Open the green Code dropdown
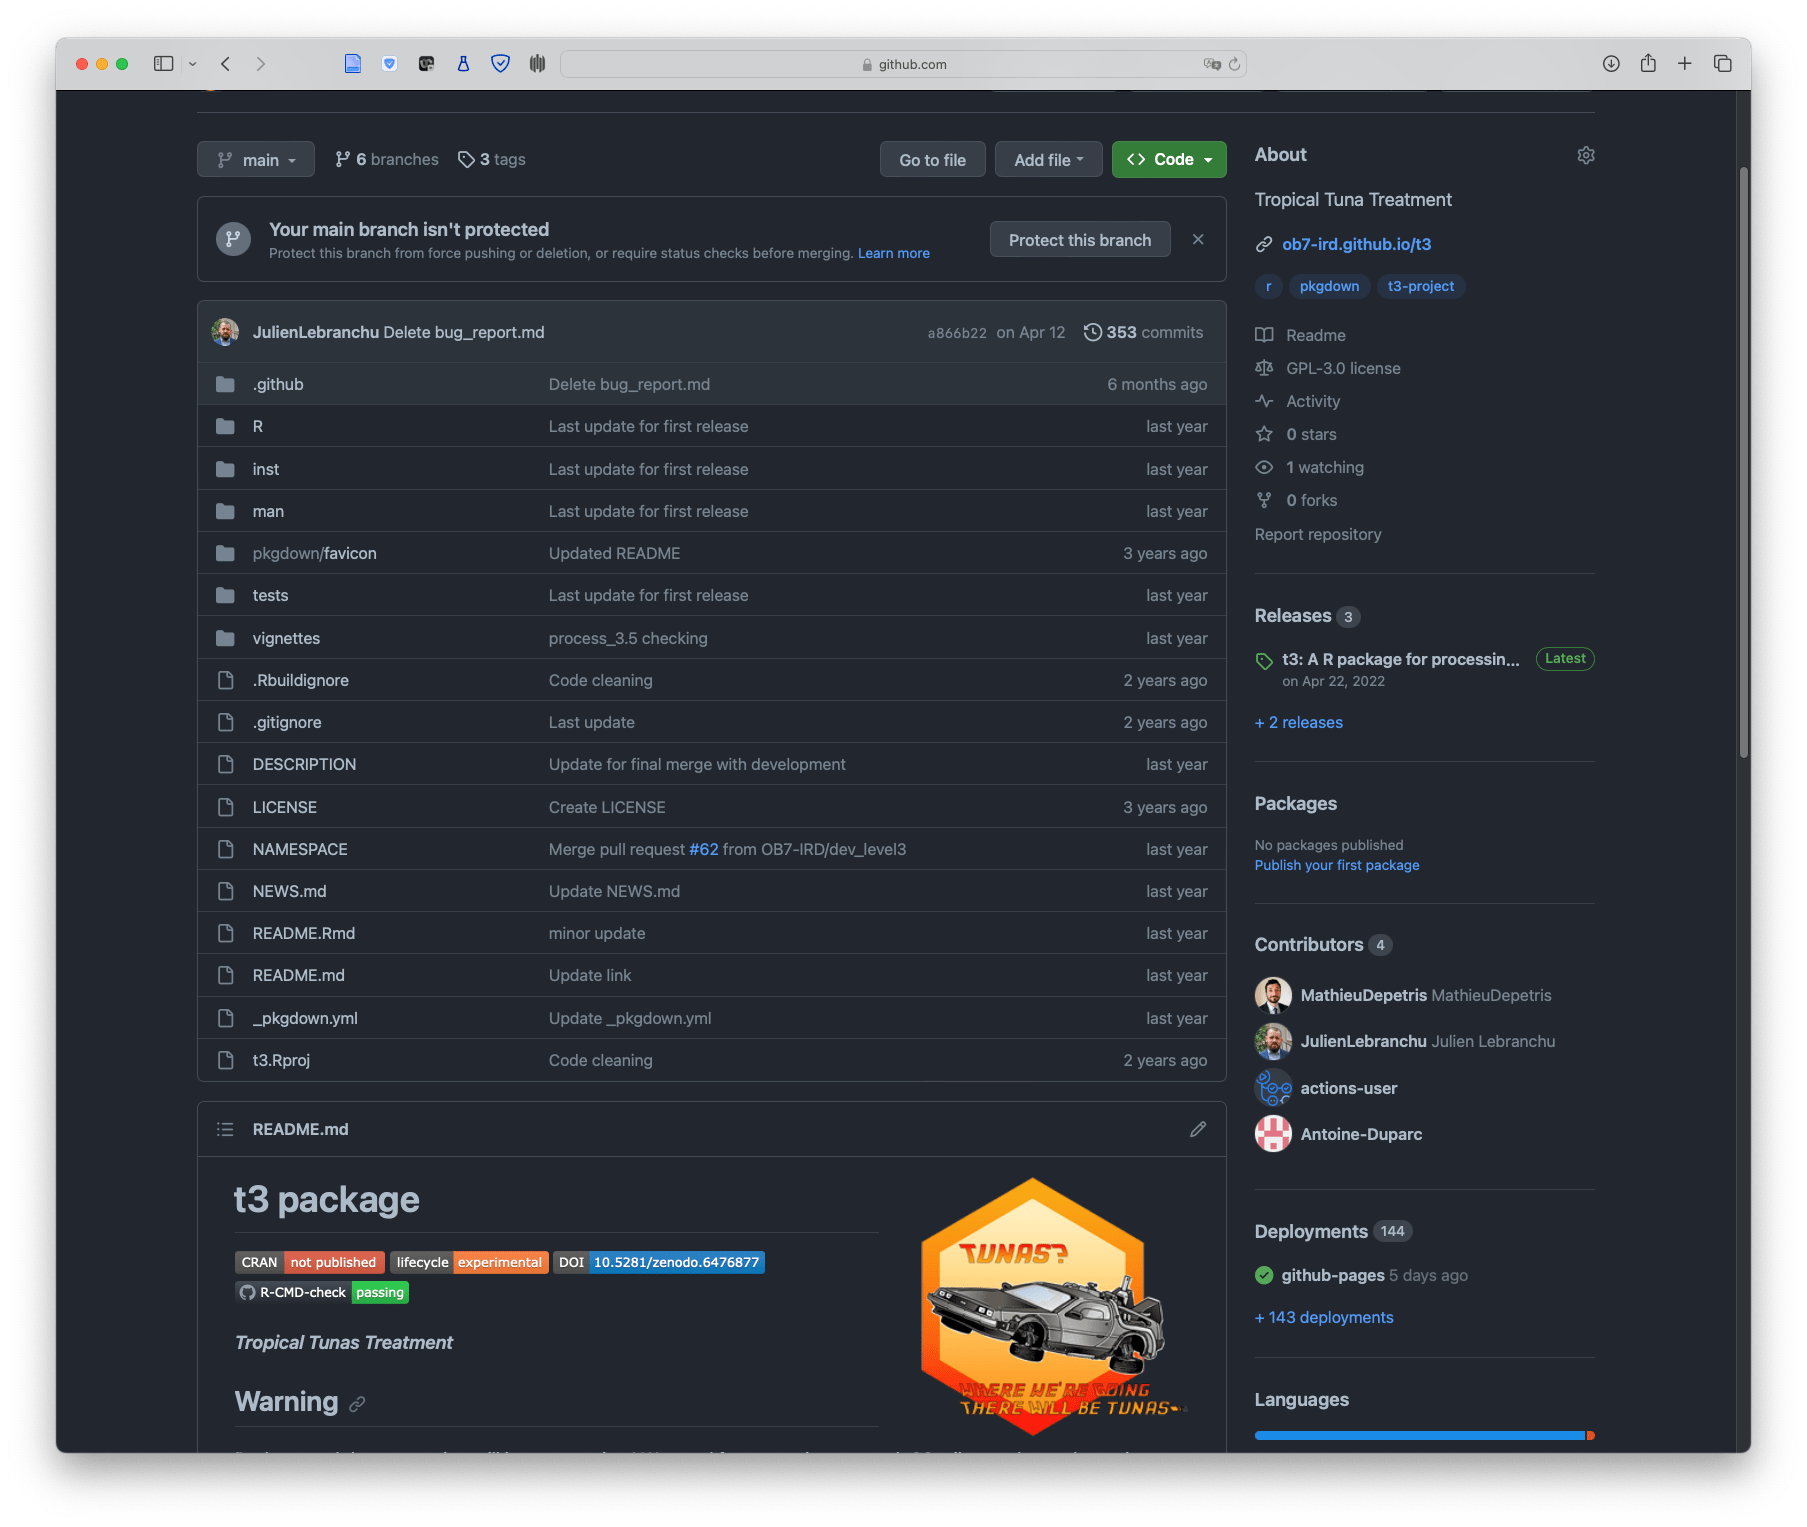 pyautogui.click(x=1169, y=160)
